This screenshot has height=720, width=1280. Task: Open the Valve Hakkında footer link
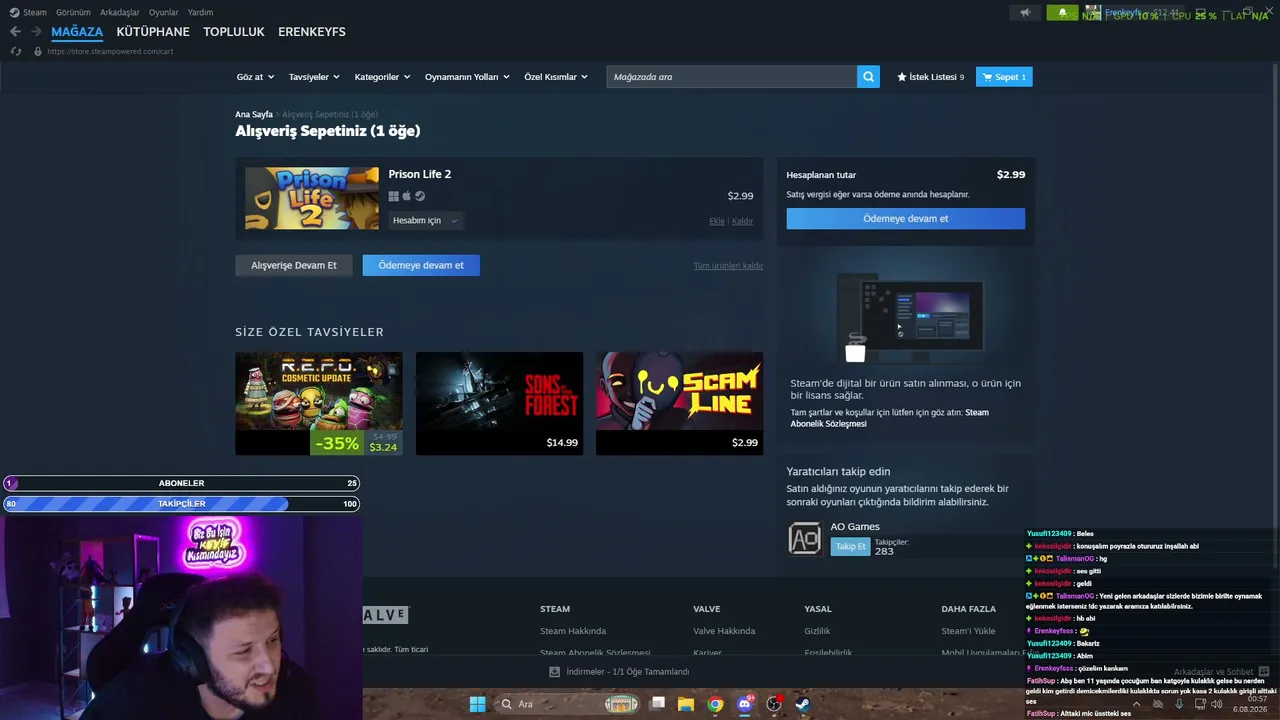(724, 631)
